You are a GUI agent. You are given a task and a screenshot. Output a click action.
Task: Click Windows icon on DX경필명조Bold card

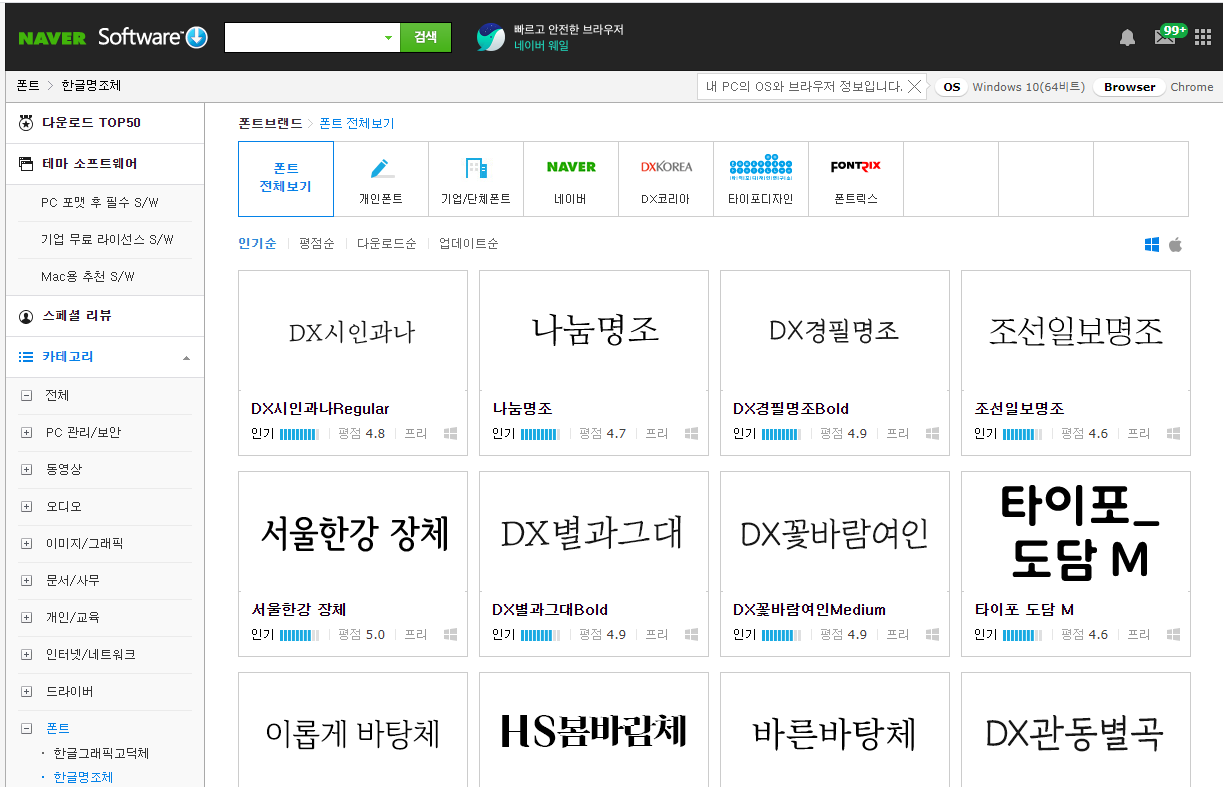(x=932, y=434)
